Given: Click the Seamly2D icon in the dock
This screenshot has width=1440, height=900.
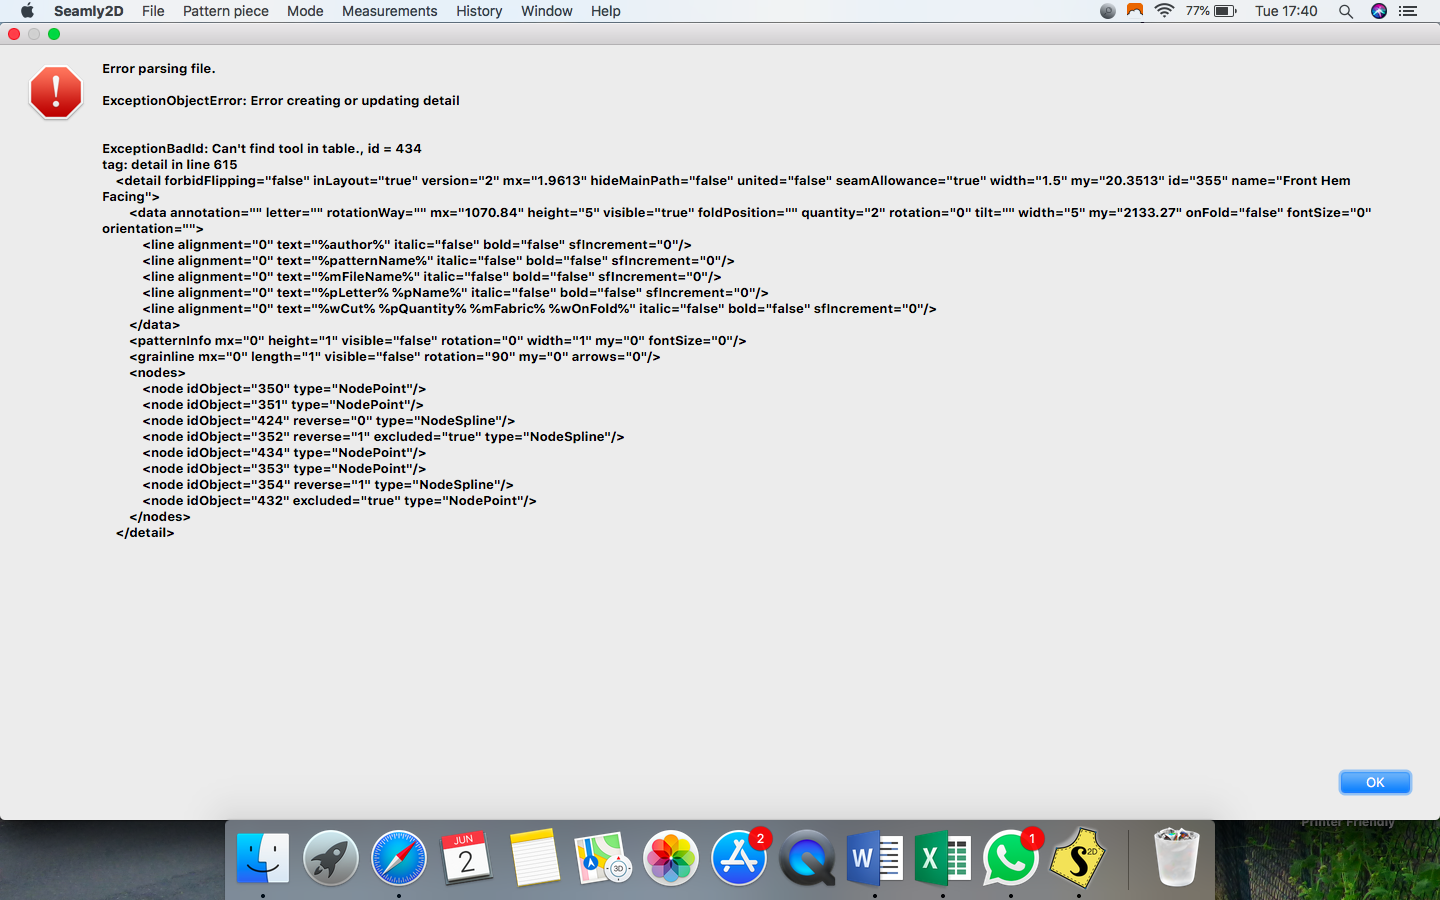Looking at the screenshot, I should (1078, 858).
